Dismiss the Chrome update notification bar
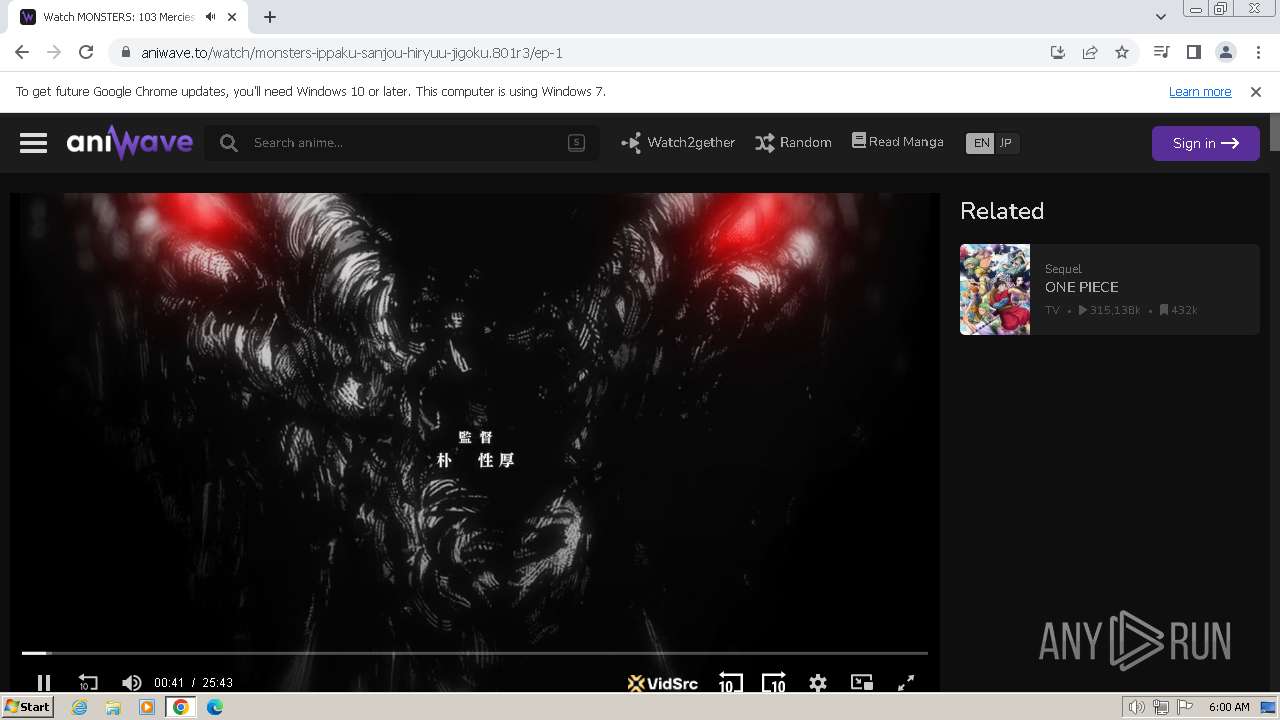 [1256, 91]
